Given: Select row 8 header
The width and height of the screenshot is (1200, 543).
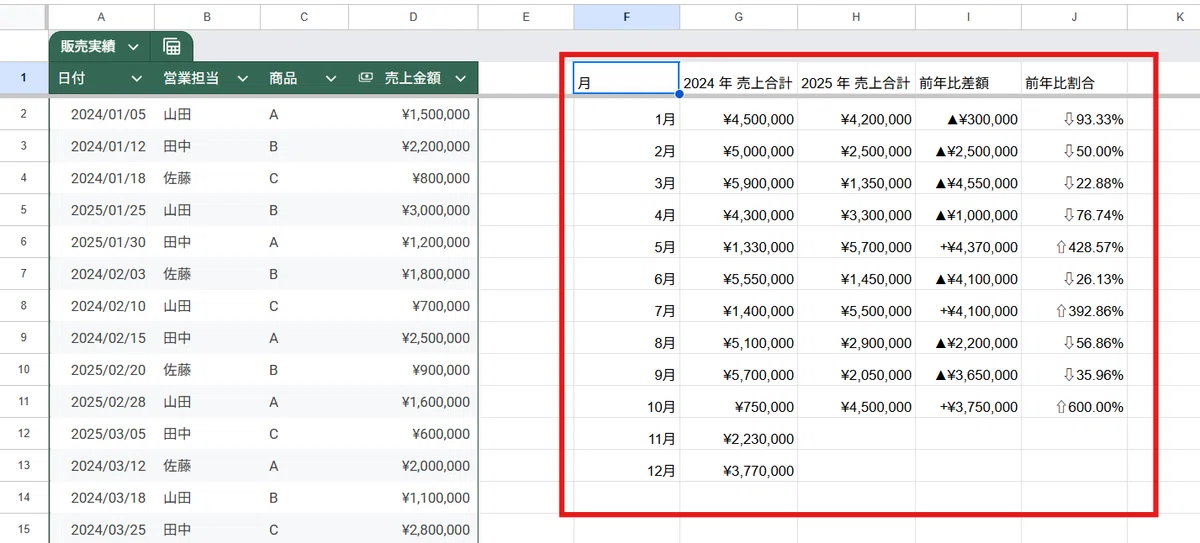Looking at the screenshot, I should (24, 306).
